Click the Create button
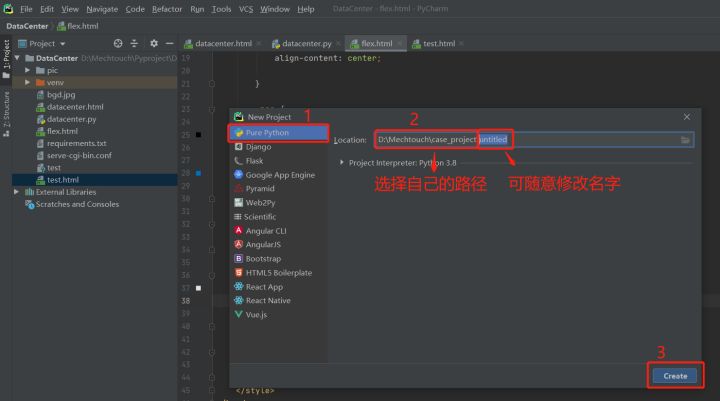Image resolution: width=720 pixels, height=401 pixels. [675, 376]
